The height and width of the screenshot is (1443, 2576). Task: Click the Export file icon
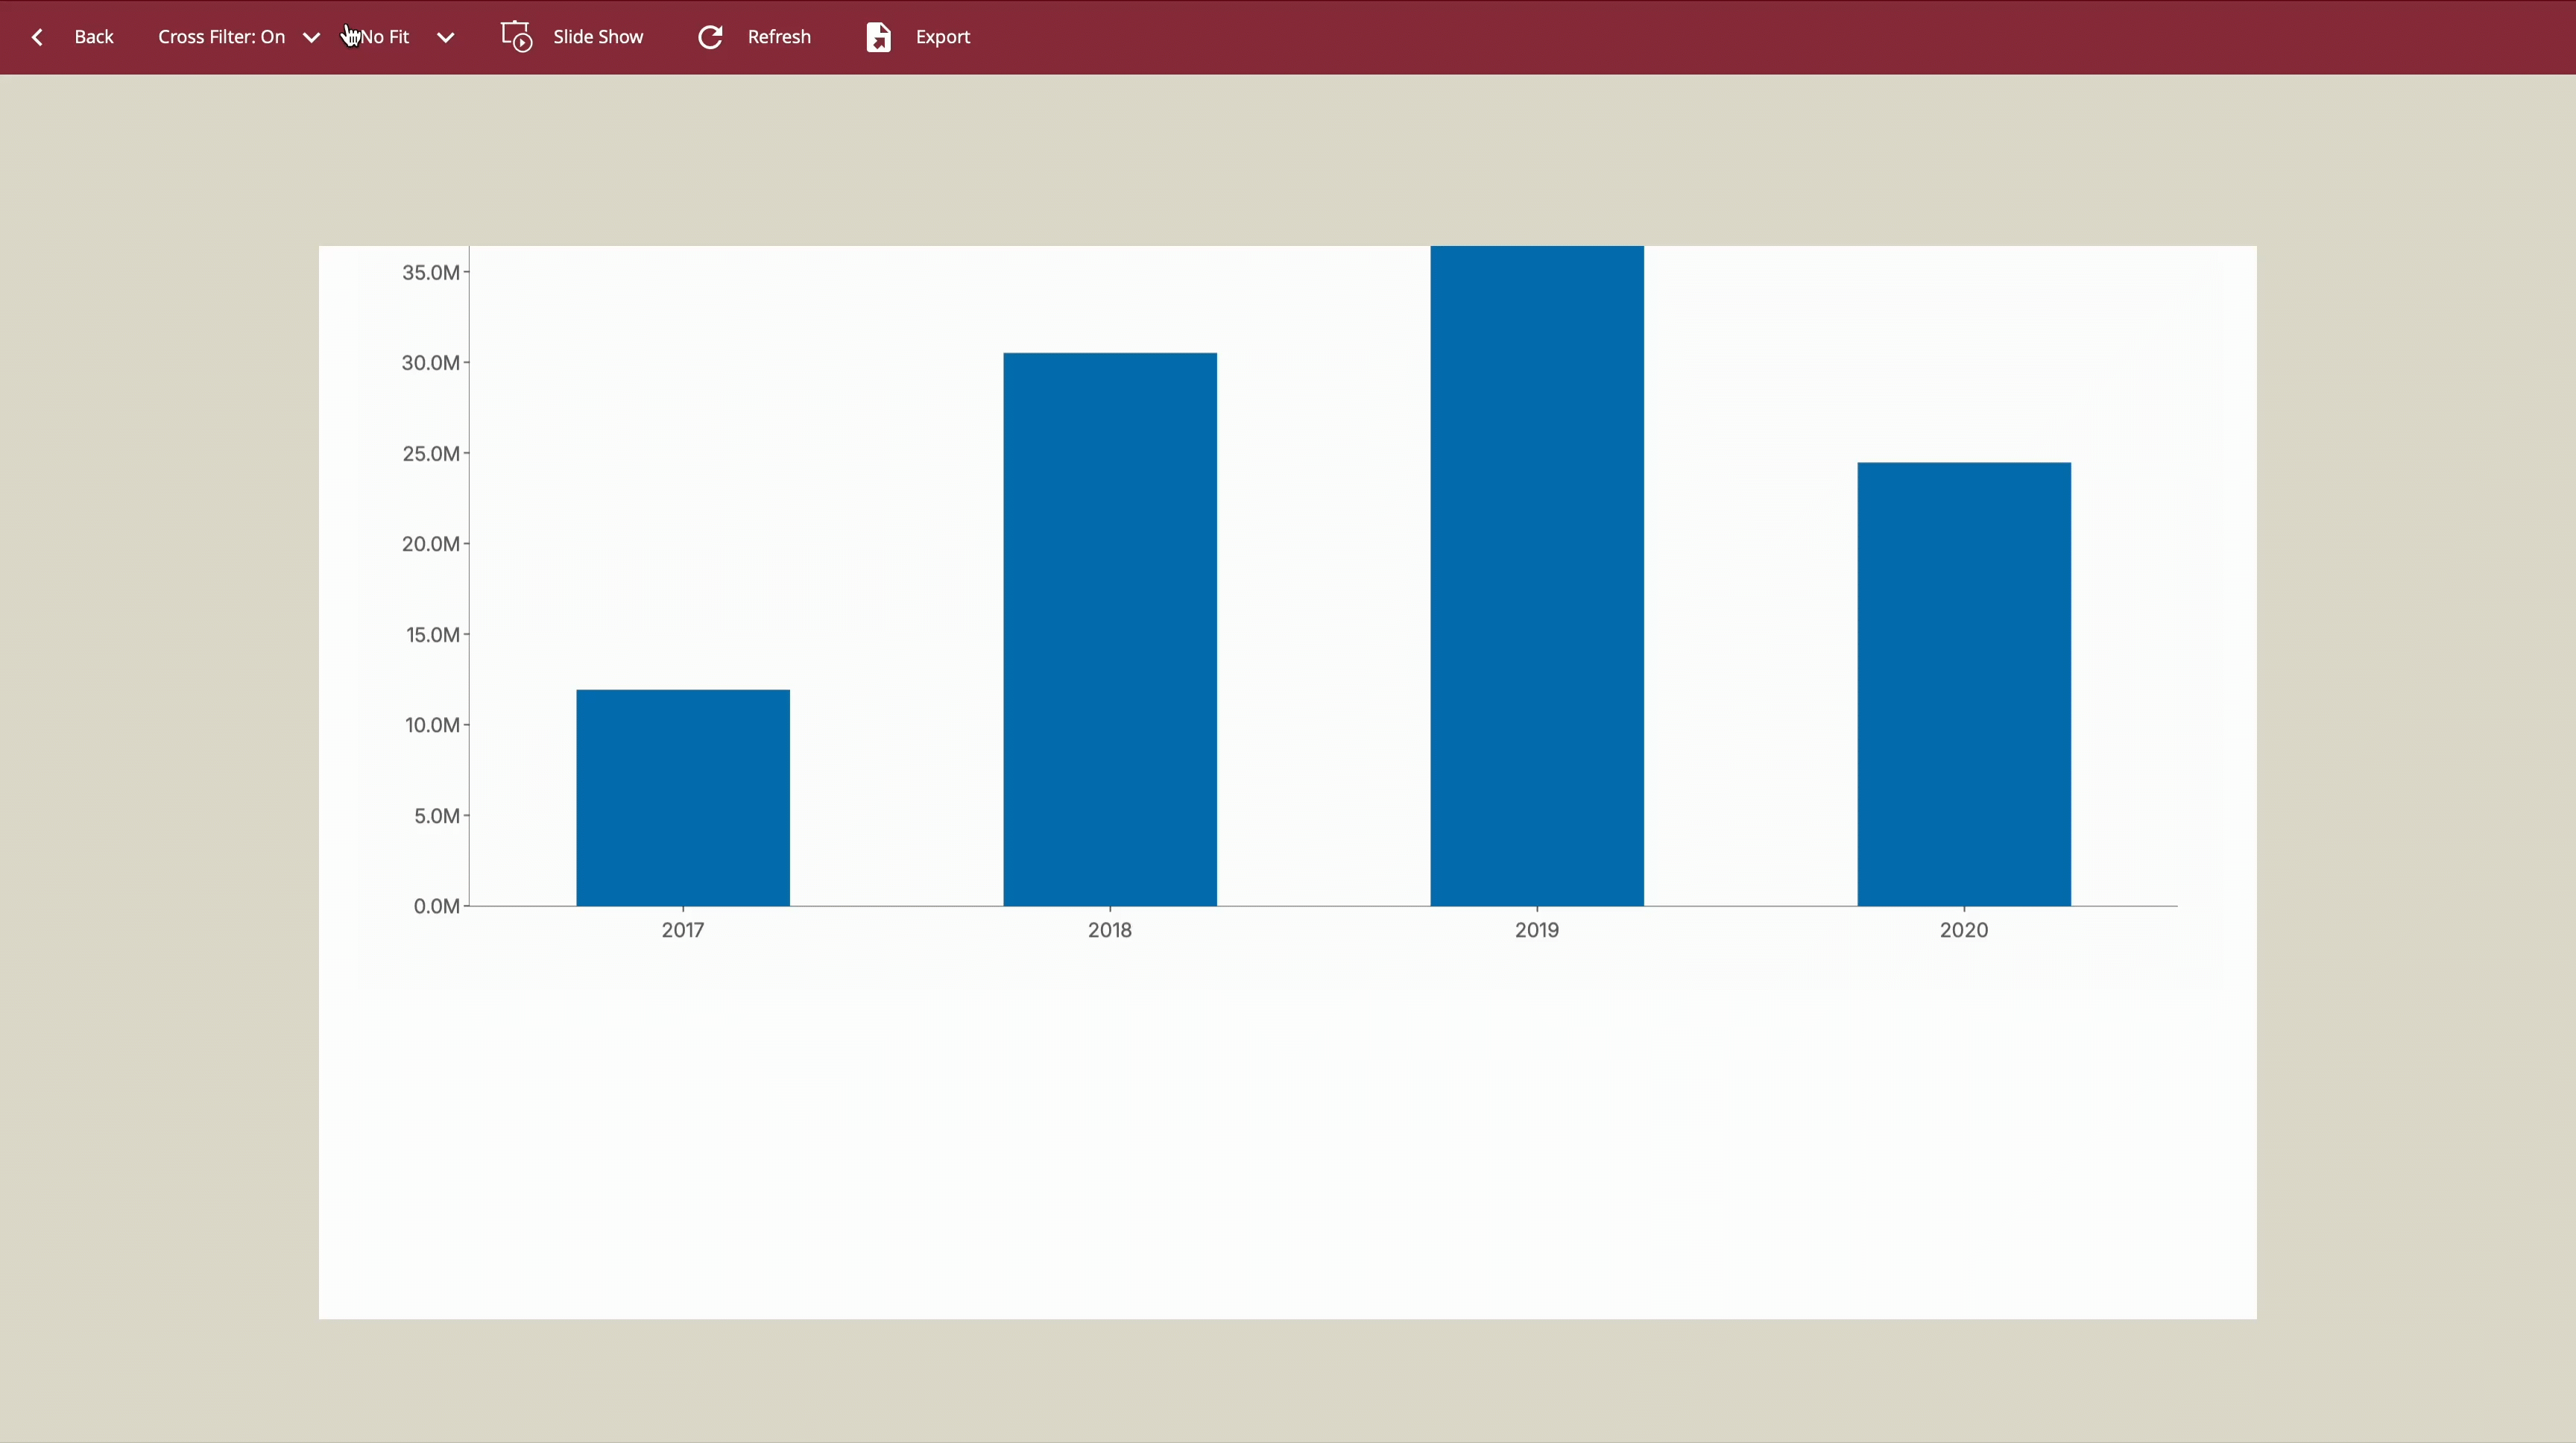click(x=878, y=37)
